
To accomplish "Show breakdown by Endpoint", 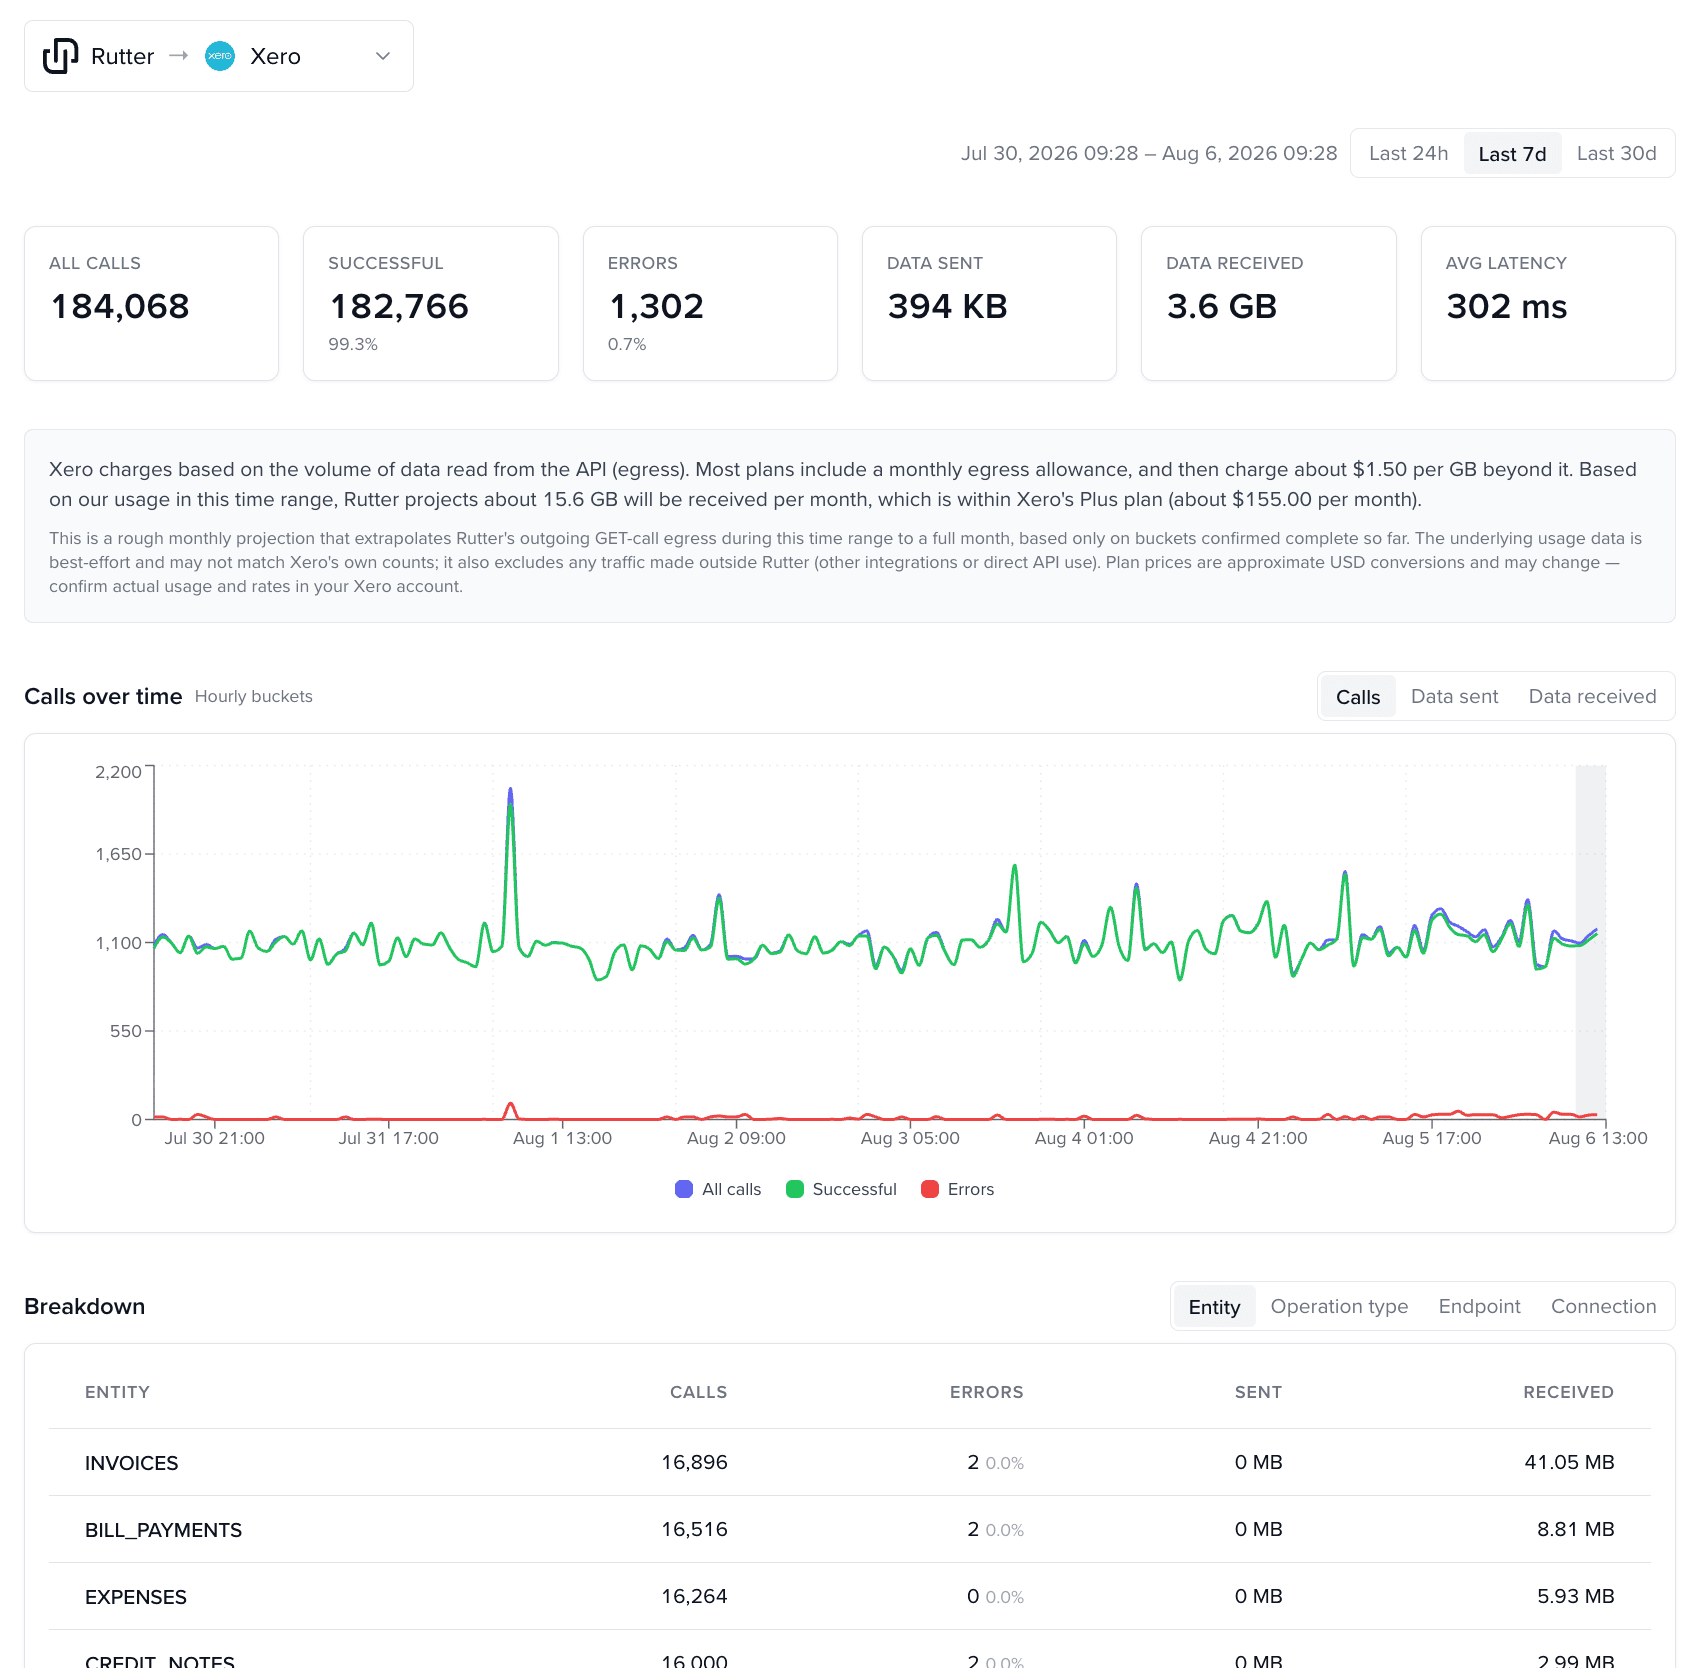I will tap(1479, 1306).
